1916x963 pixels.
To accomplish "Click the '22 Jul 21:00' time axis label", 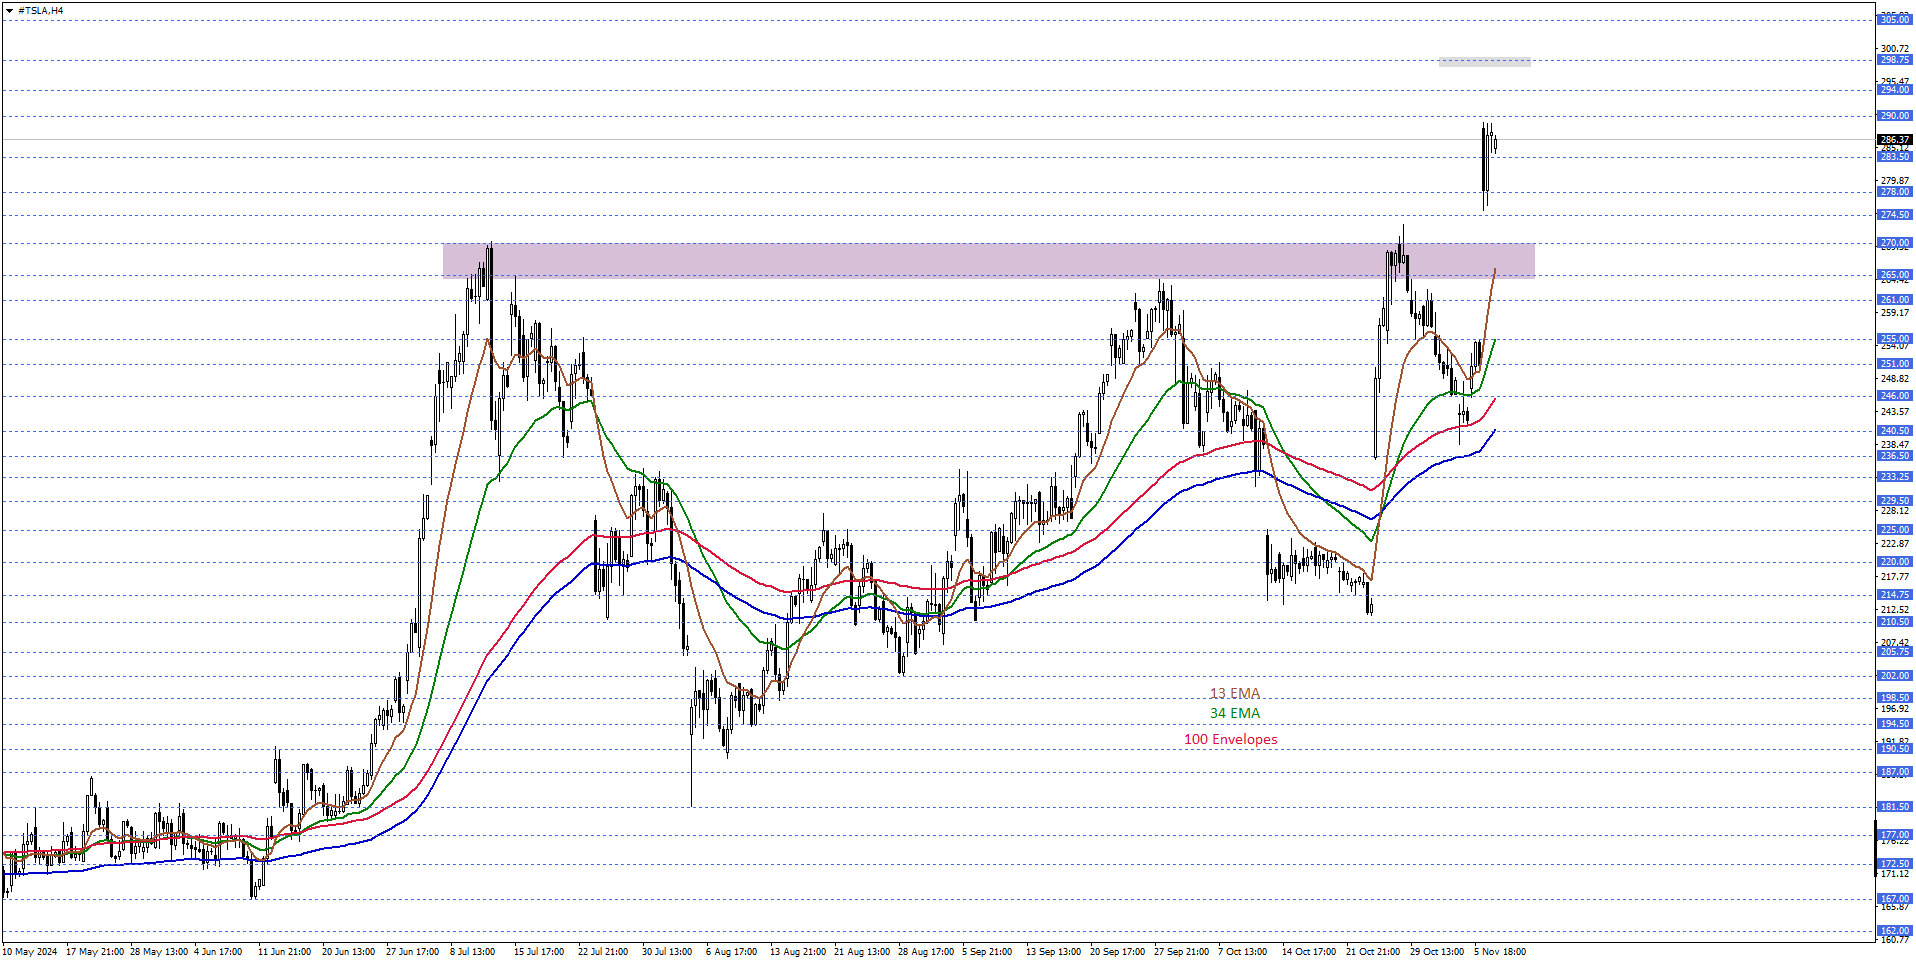I will (x=603, y=952).
